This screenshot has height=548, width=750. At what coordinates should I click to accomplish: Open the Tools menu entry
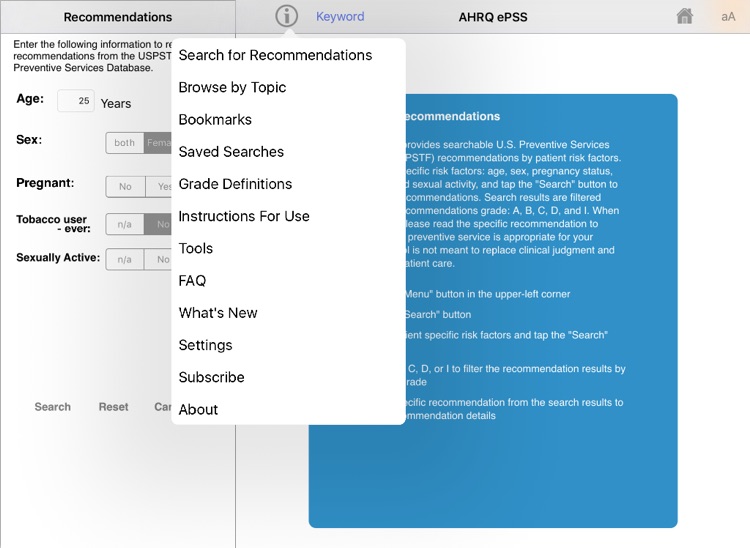coord(288,248)
